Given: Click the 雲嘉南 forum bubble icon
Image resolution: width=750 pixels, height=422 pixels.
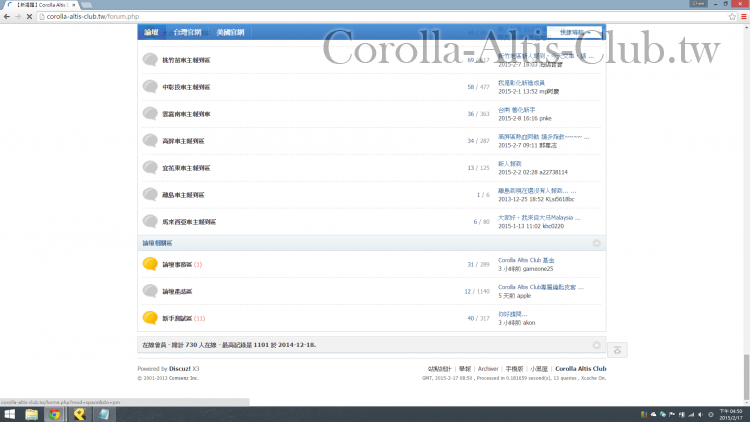Looking at the screenshot, I should coord(150,113).
